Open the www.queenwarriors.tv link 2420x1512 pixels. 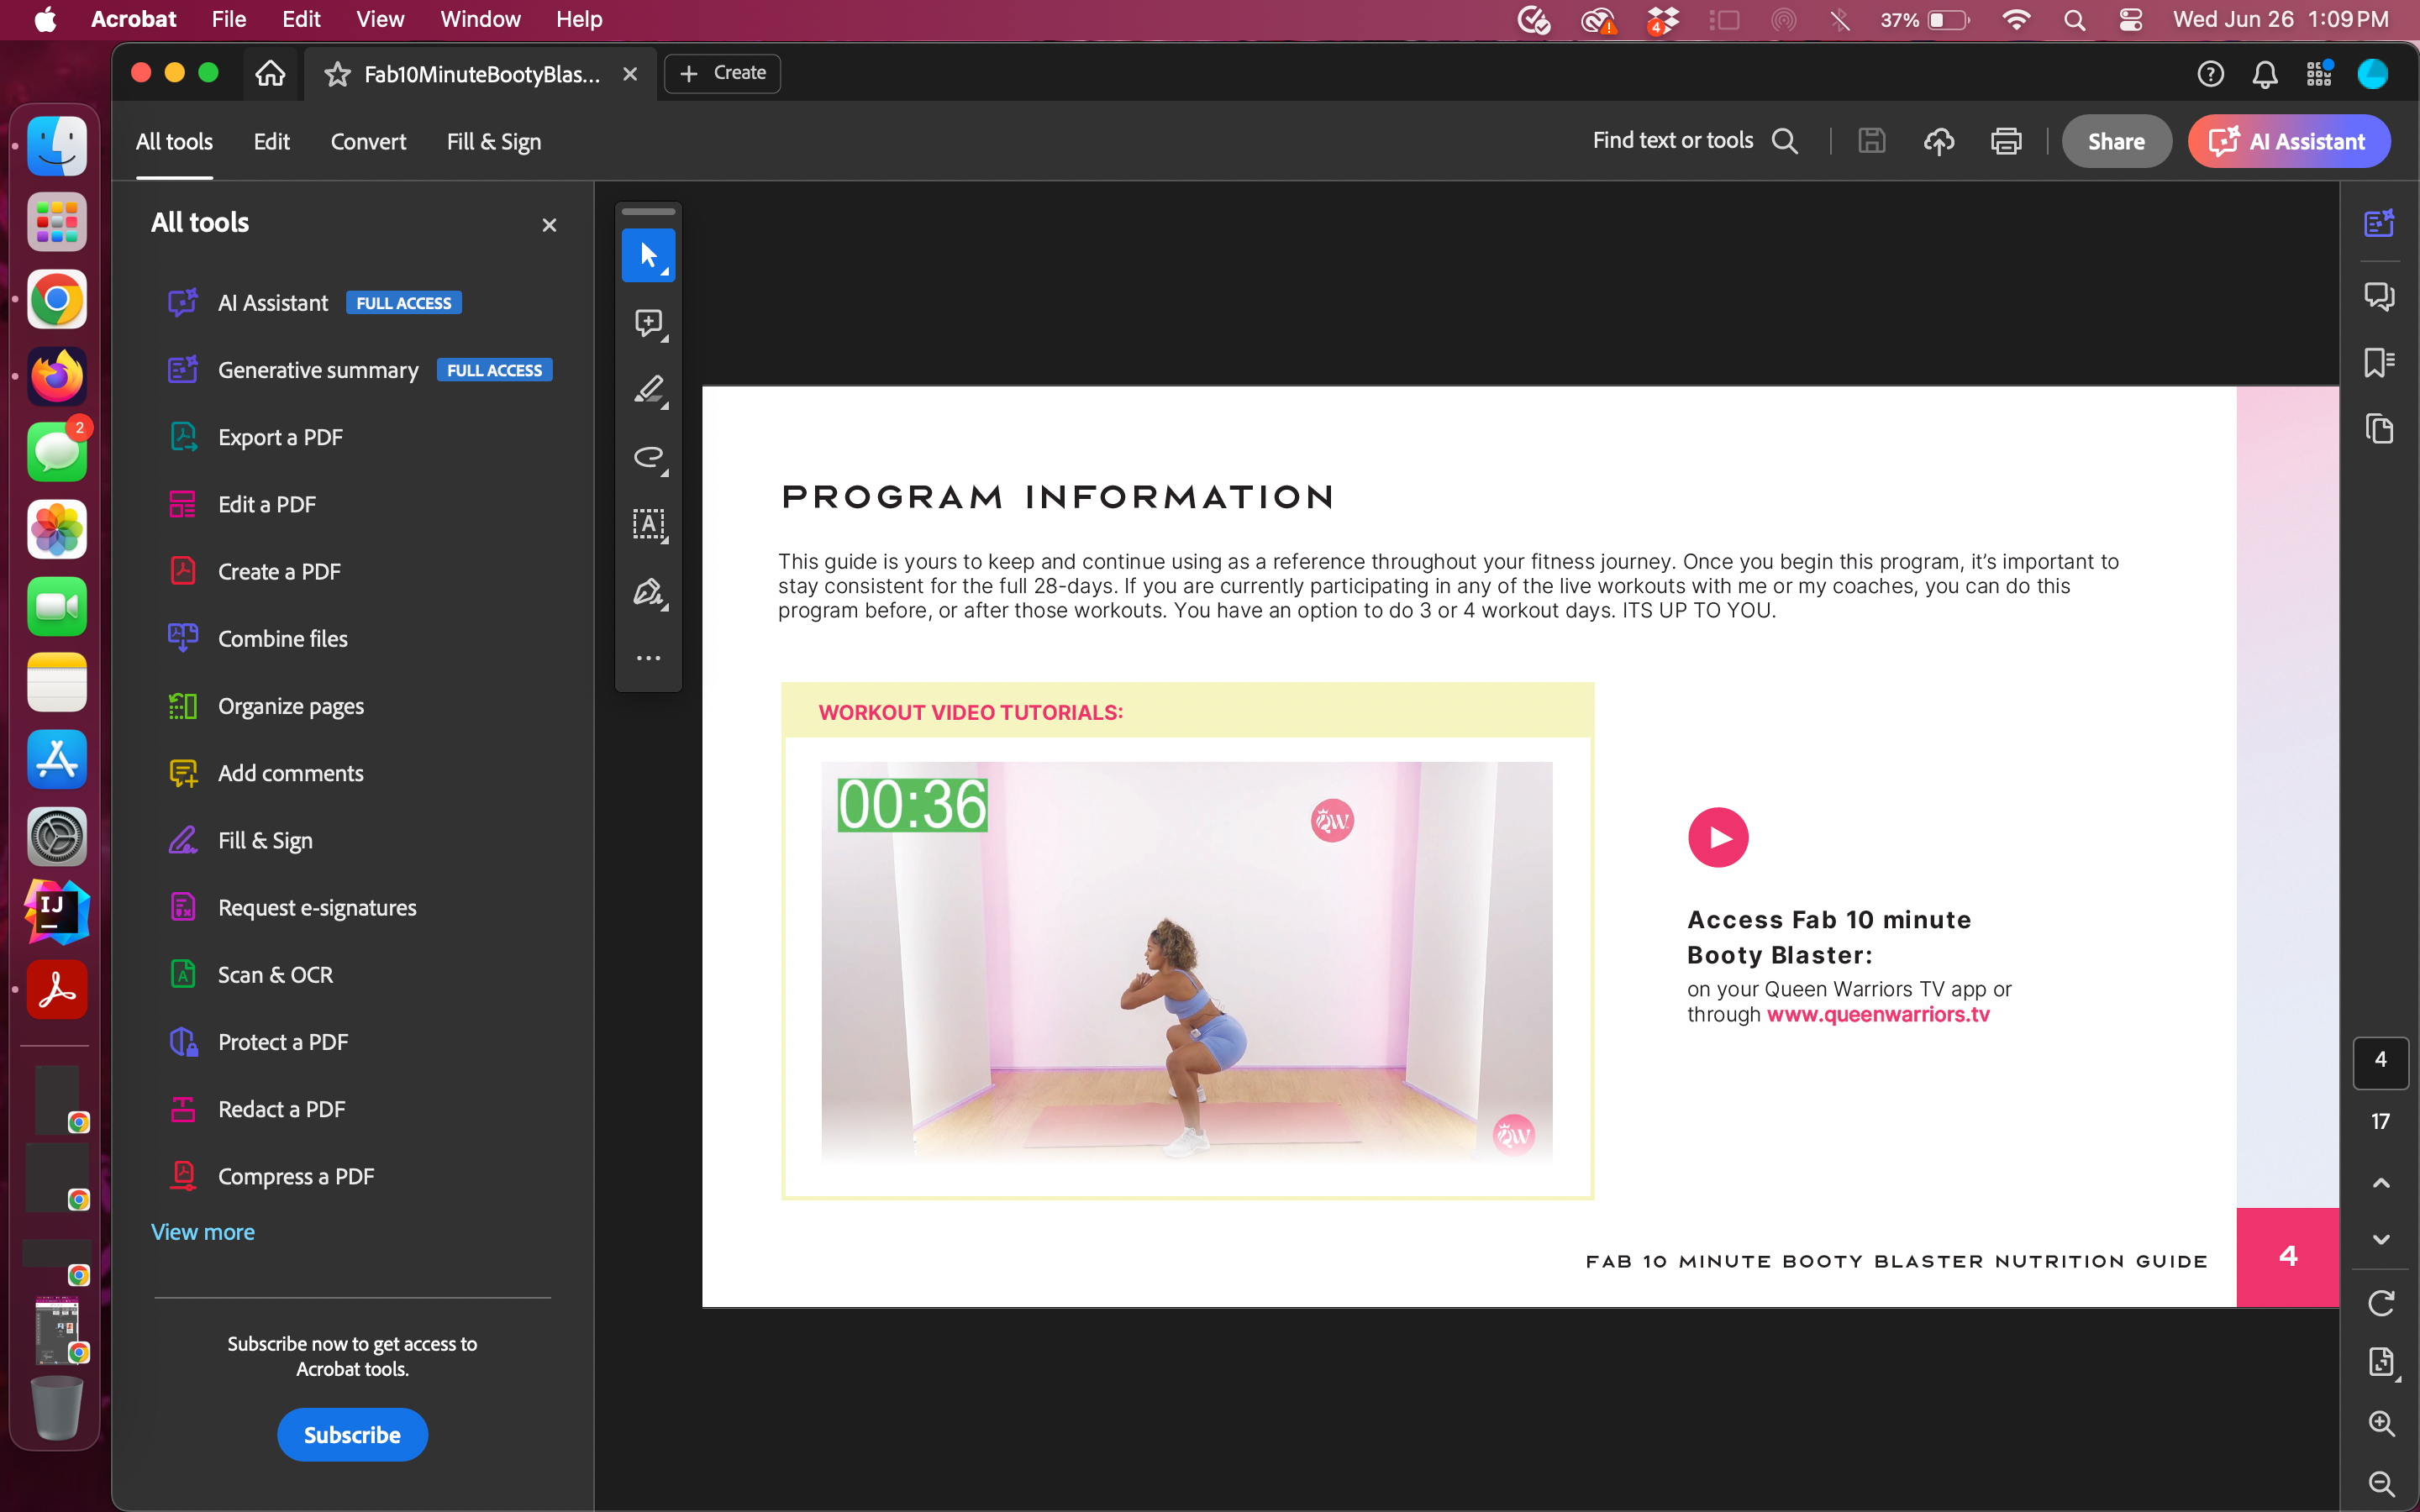point(1877,1014)
